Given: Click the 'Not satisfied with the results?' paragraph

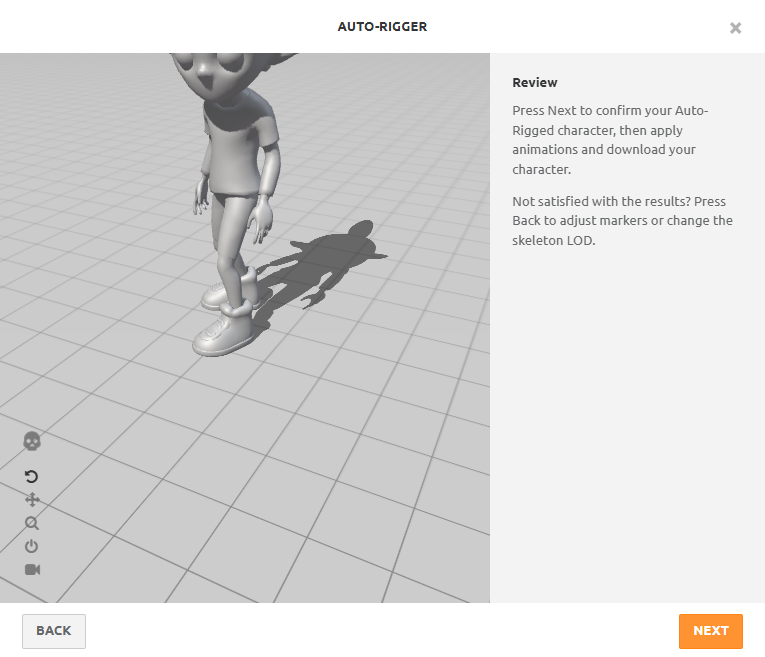Looking at the screenshot, I should coord(622,221).
